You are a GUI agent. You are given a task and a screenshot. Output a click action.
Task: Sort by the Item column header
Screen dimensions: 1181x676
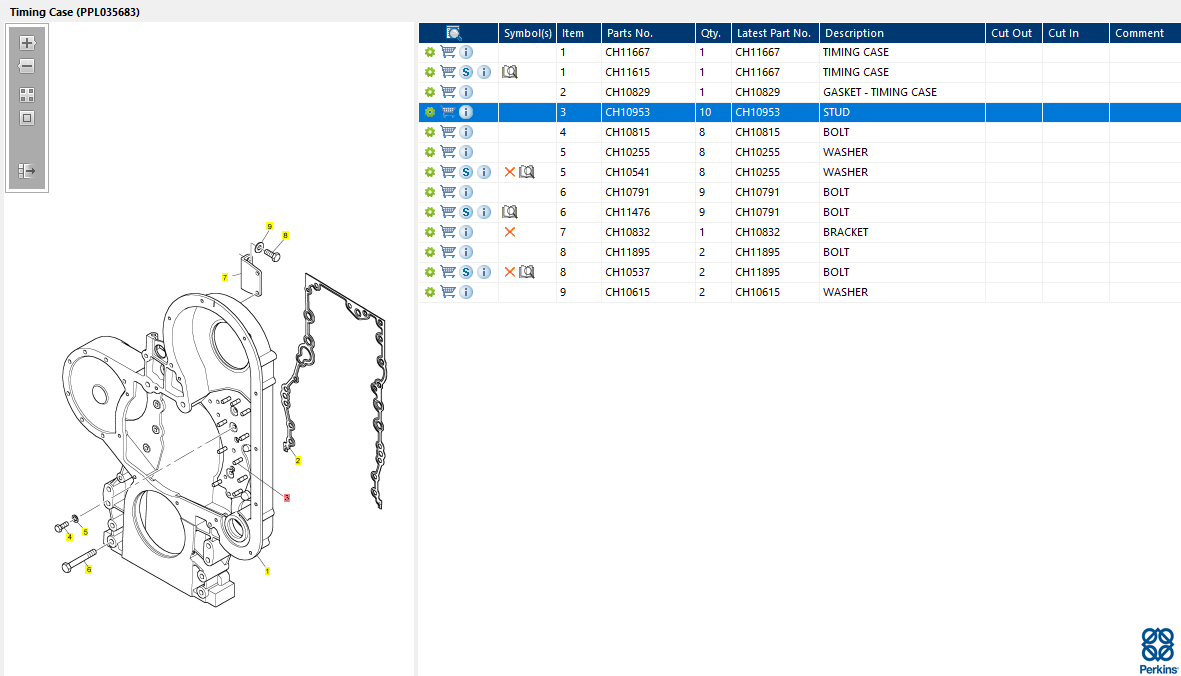coord(578,33)
